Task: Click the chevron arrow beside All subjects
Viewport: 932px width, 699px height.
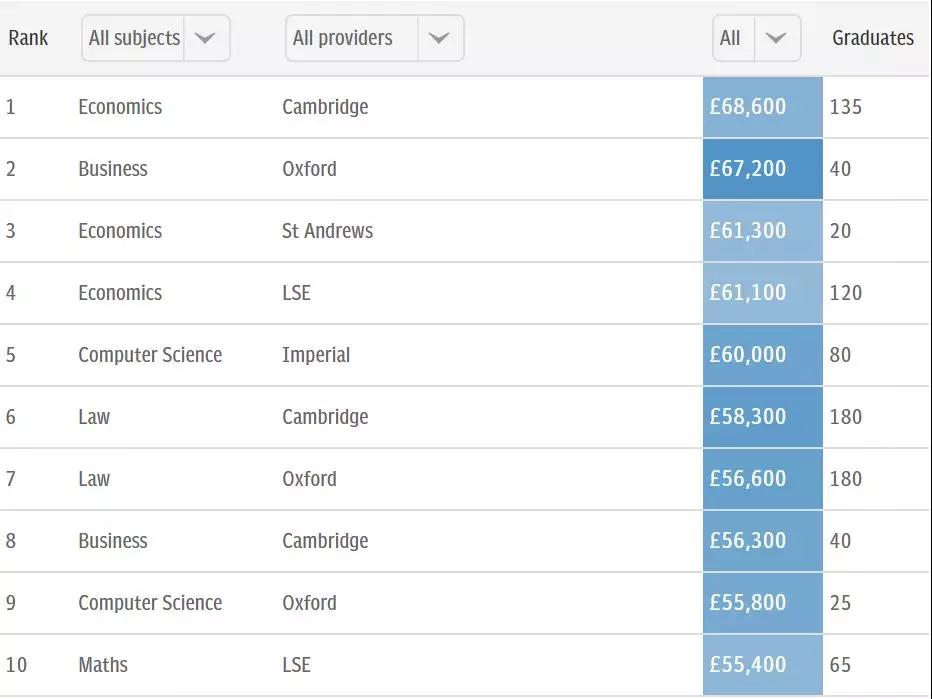Action: (x=205, y=38)
